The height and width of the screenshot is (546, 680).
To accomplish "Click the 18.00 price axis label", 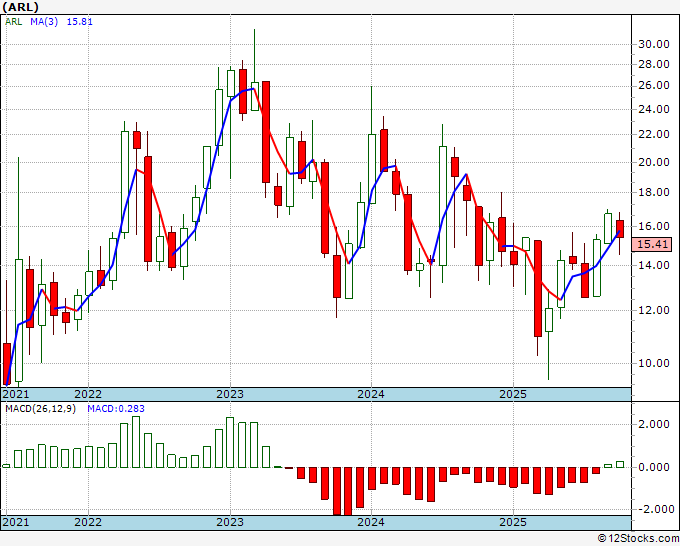I will (654, 192).
